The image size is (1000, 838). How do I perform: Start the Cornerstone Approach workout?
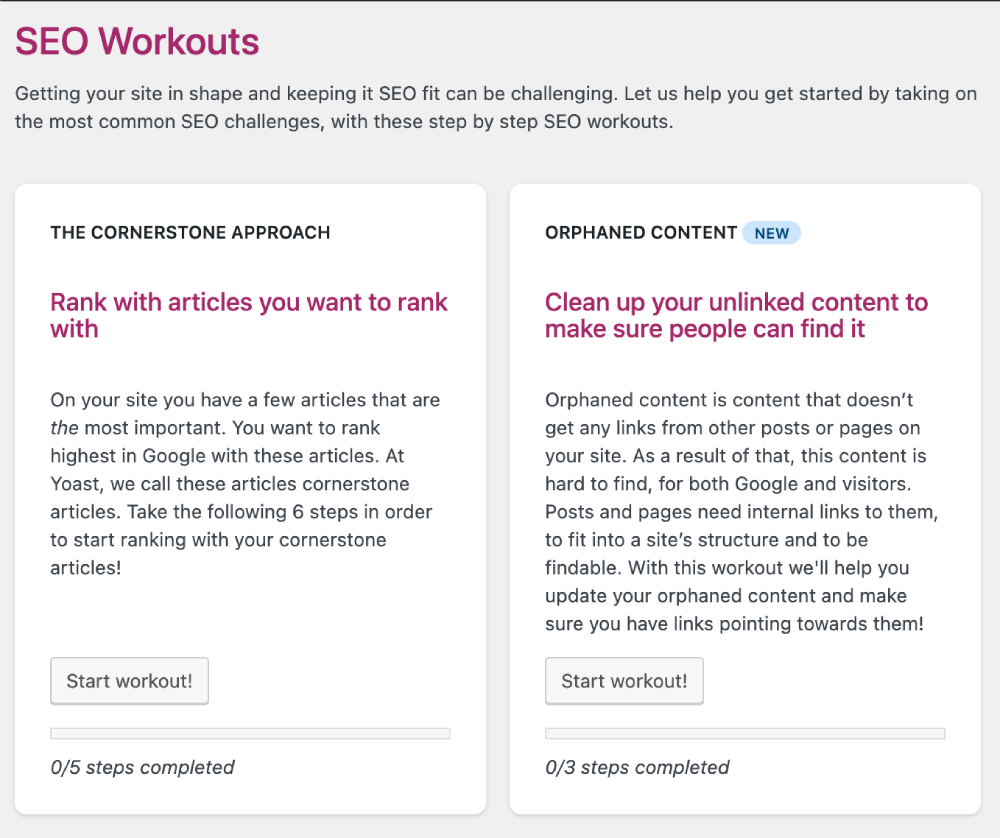click(129, 681)
